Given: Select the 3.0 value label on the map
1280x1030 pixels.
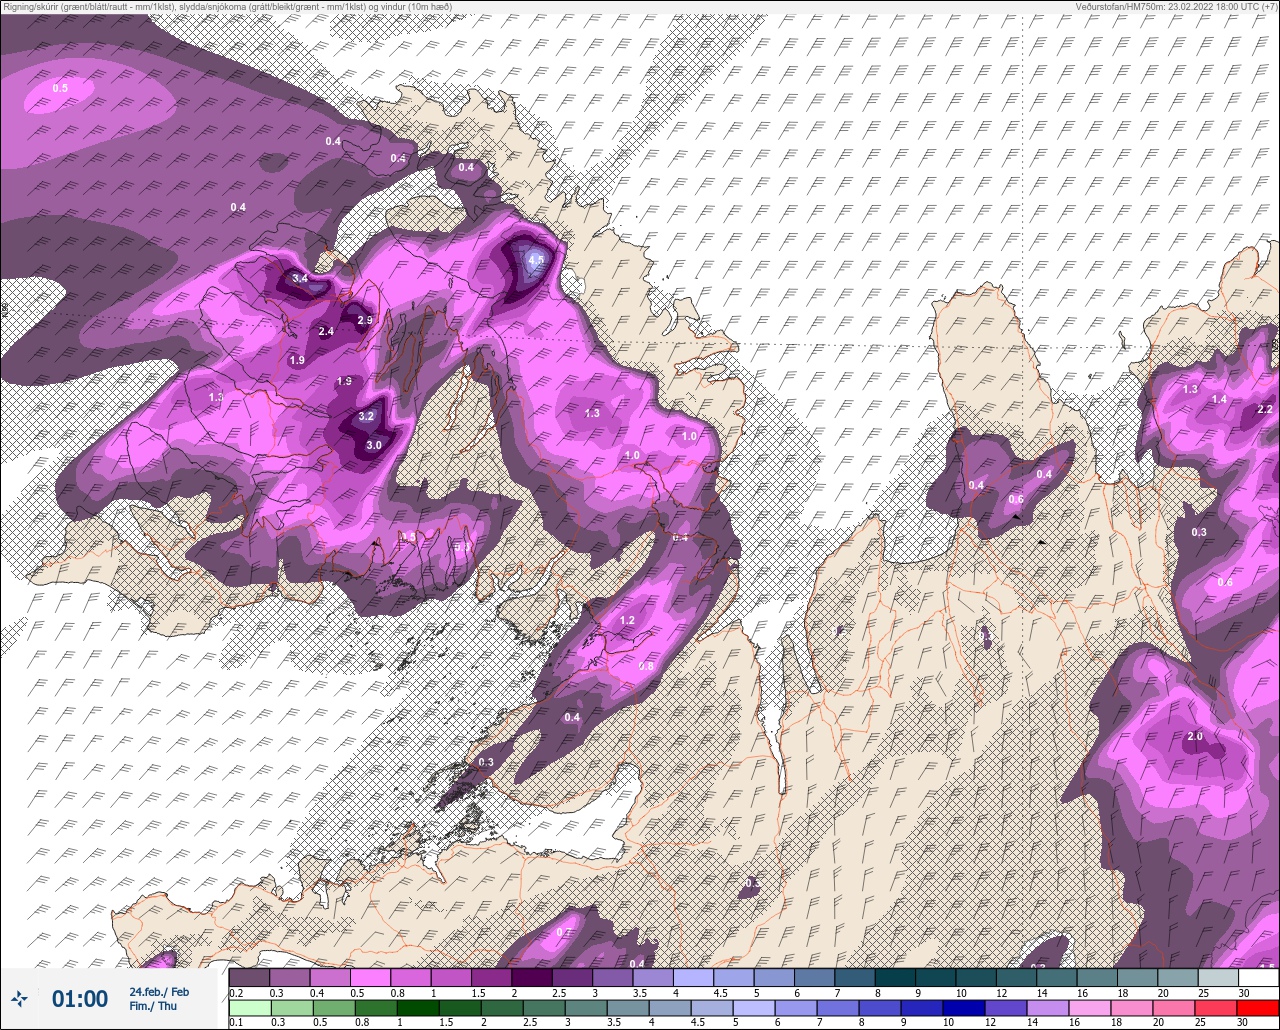Looking at the screenshot, I should pos(374,445).
